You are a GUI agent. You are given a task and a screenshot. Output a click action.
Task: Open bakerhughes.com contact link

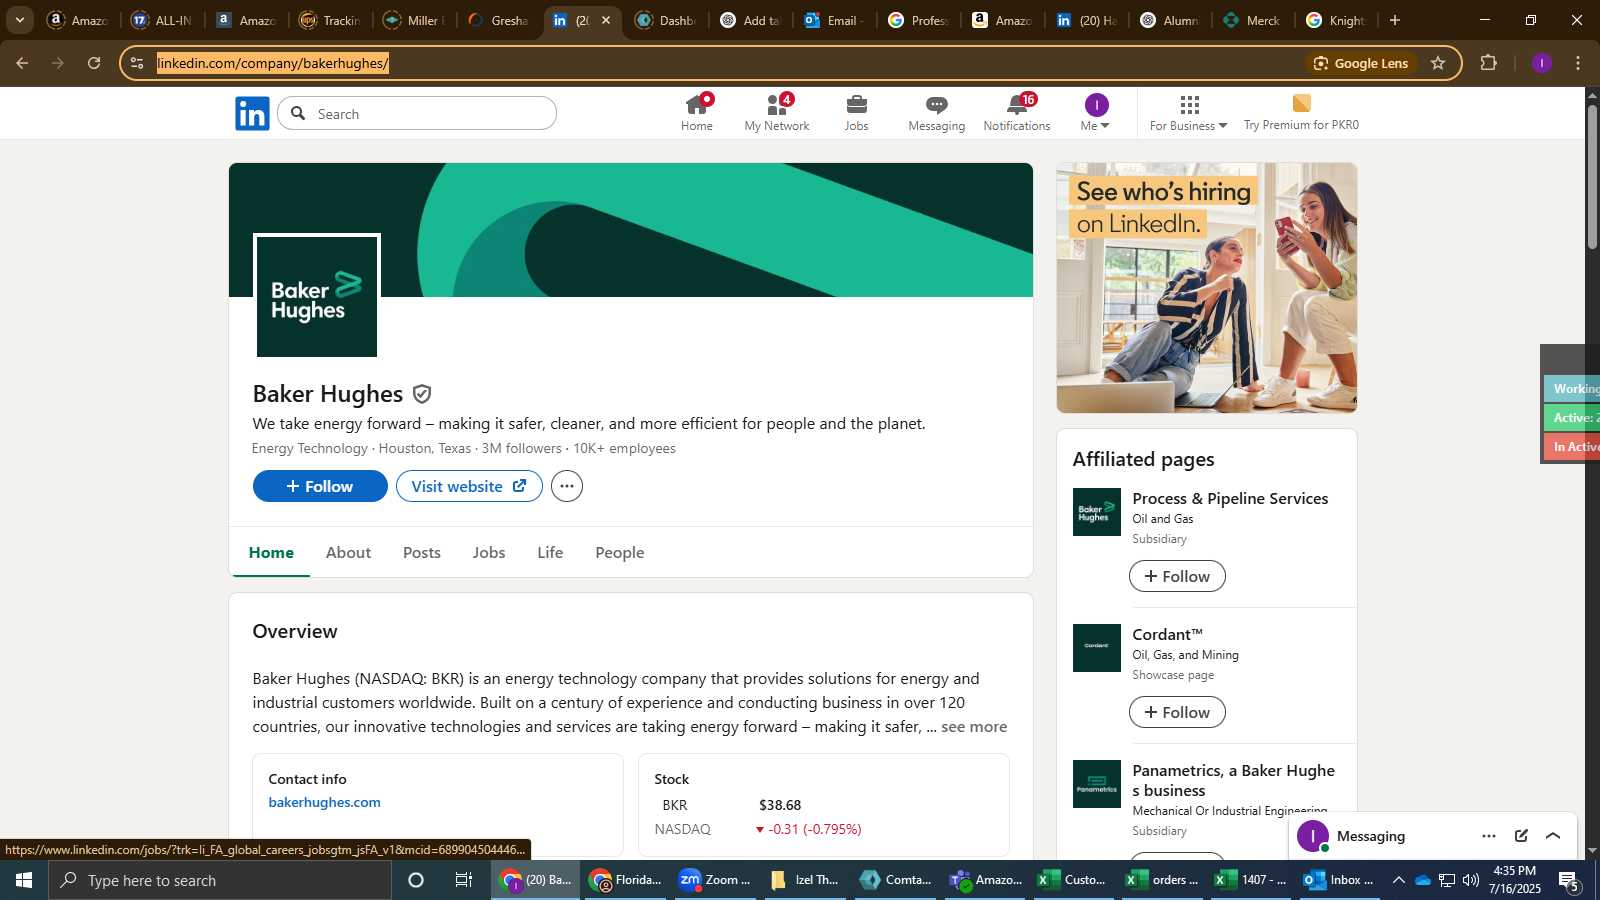click(x=324, y=802)
